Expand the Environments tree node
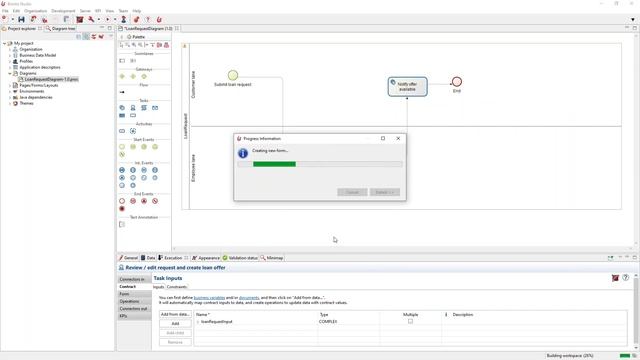This screenshot has height=360, width=640. [x=10, y=91]
